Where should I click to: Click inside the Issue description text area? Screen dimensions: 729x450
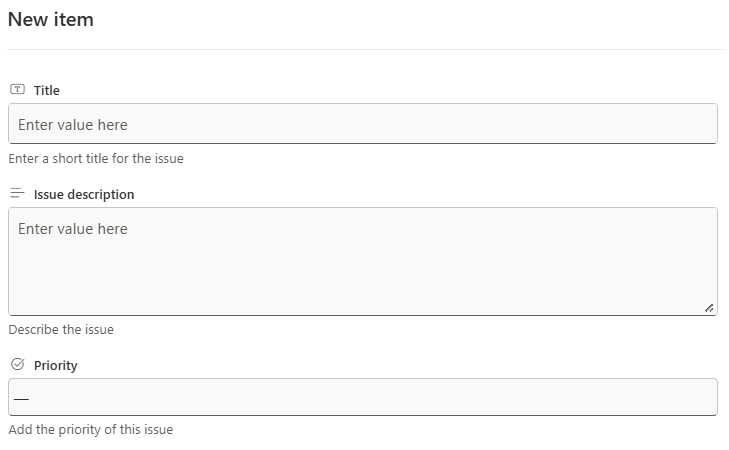point(363,262)
